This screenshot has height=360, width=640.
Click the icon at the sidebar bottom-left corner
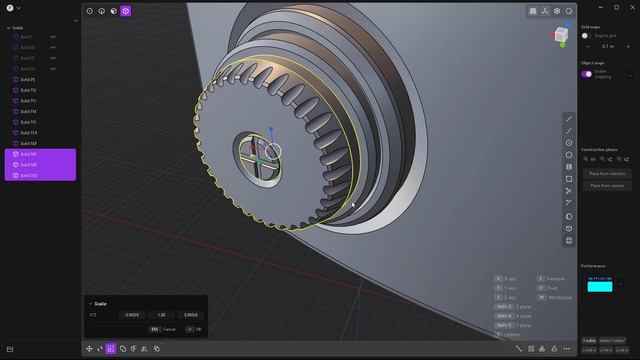pyautogui.click(x=10, y=349)
